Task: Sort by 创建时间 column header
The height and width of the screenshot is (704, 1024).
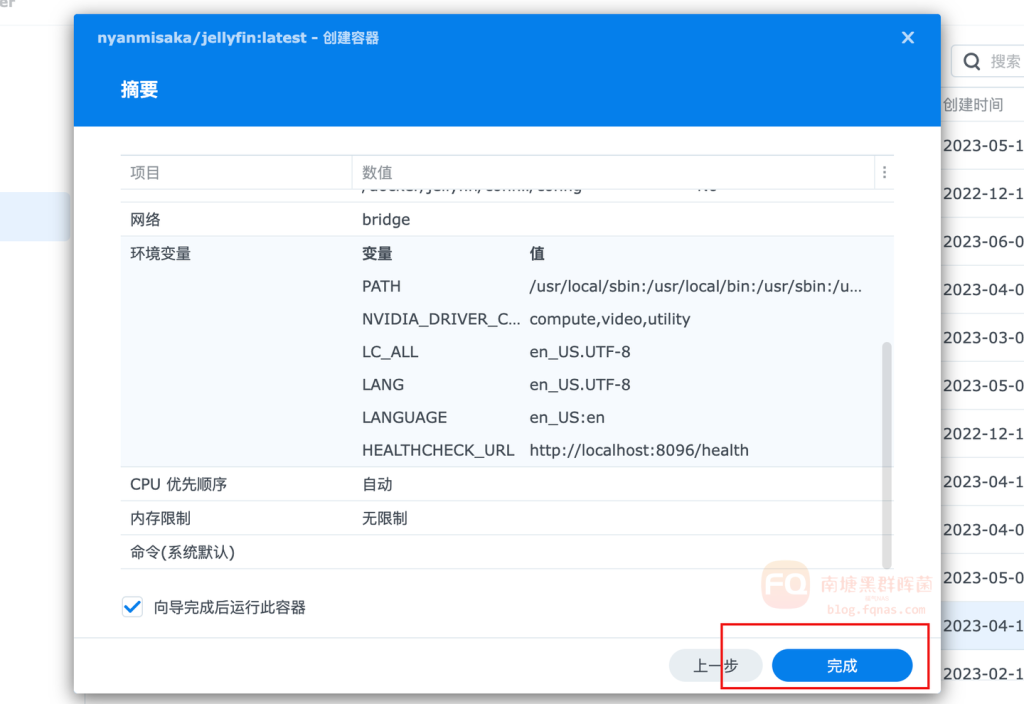Action: tap(975, 105)
